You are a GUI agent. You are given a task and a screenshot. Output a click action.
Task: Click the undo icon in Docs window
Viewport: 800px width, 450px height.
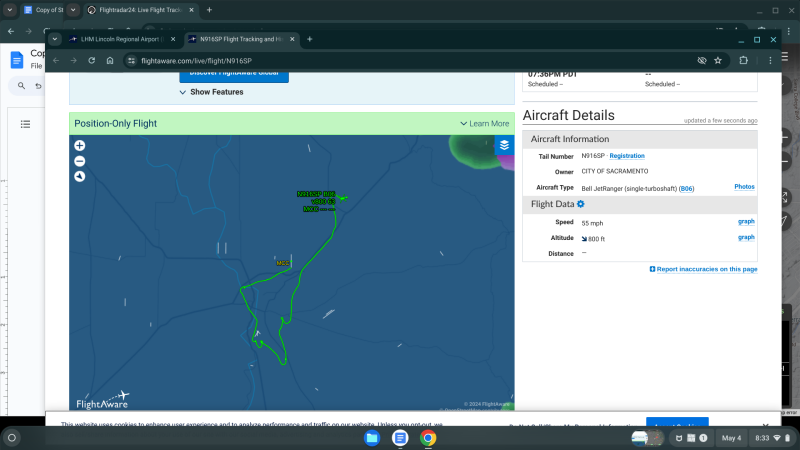38,86
